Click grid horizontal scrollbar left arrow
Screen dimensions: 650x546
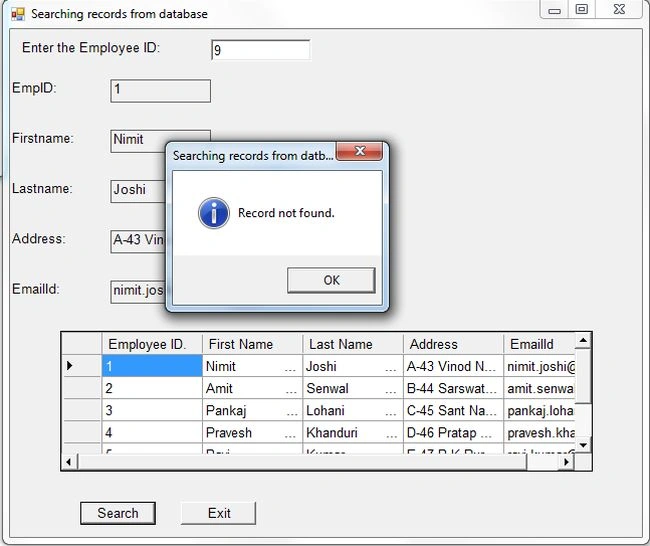(69, 461)
